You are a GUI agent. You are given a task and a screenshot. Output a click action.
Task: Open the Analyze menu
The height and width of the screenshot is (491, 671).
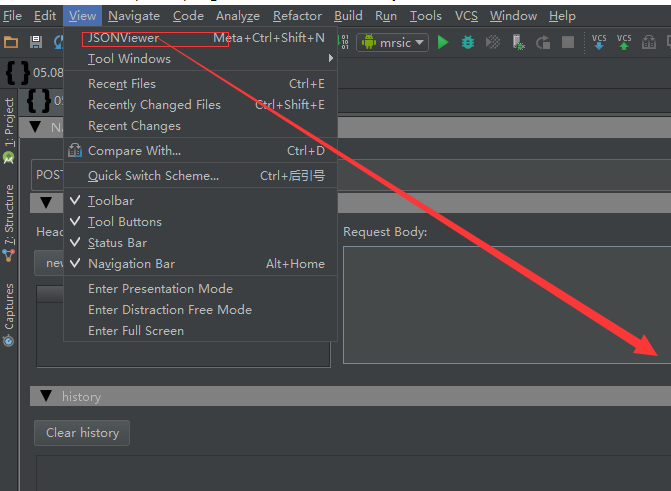pyautogui.click(x=238, y=16)
